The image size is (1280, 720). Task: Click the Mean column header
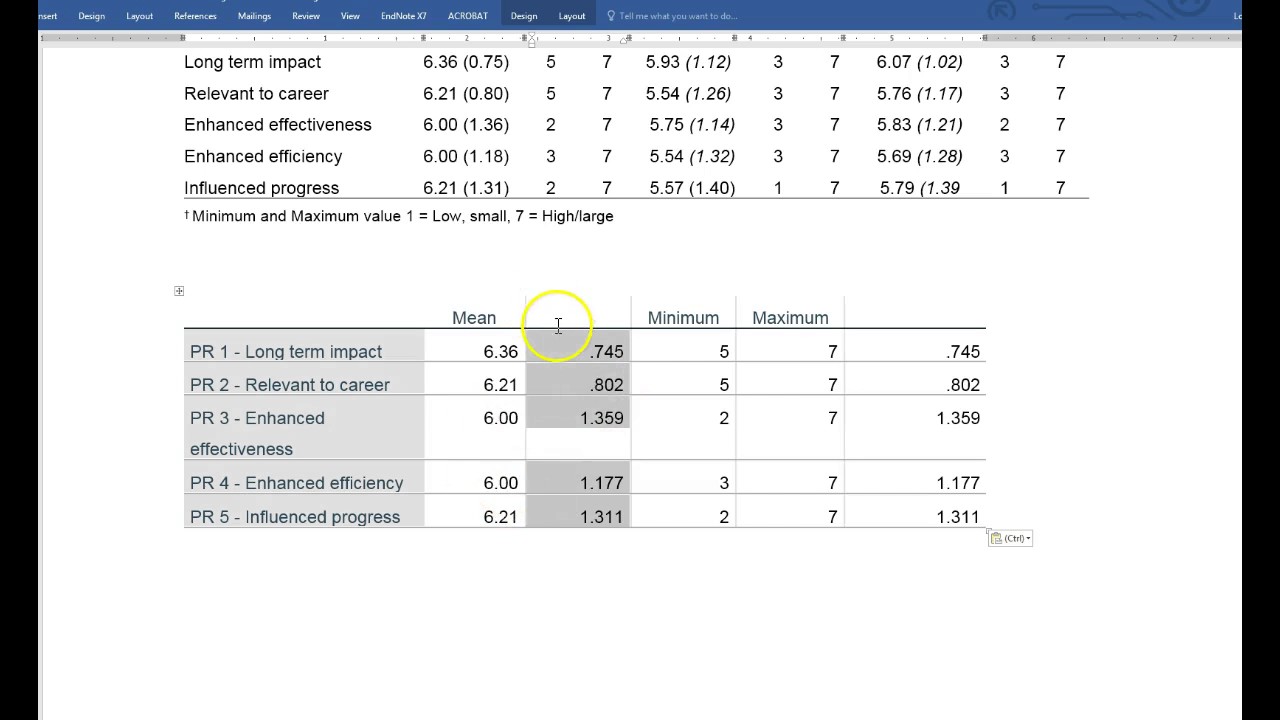pyautogui.click(x=474, y=318)
